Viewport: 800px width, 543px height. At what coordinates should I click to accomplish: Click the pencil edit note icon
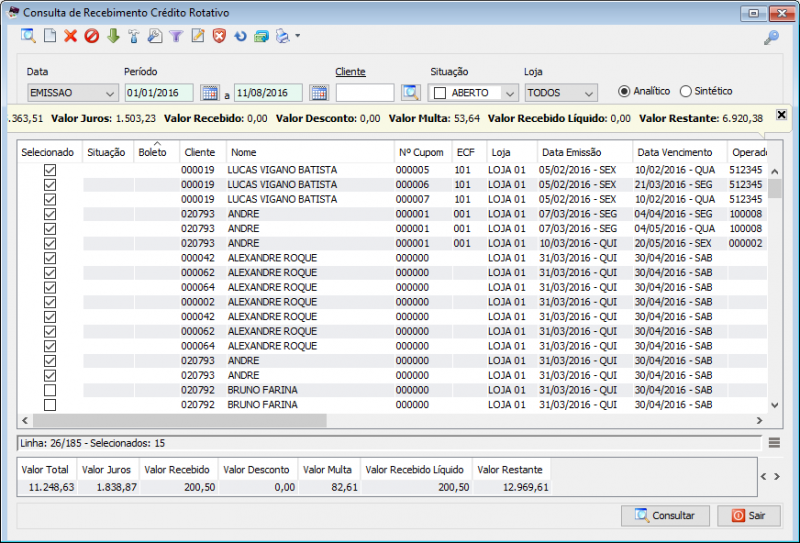[x=197, y=36]
